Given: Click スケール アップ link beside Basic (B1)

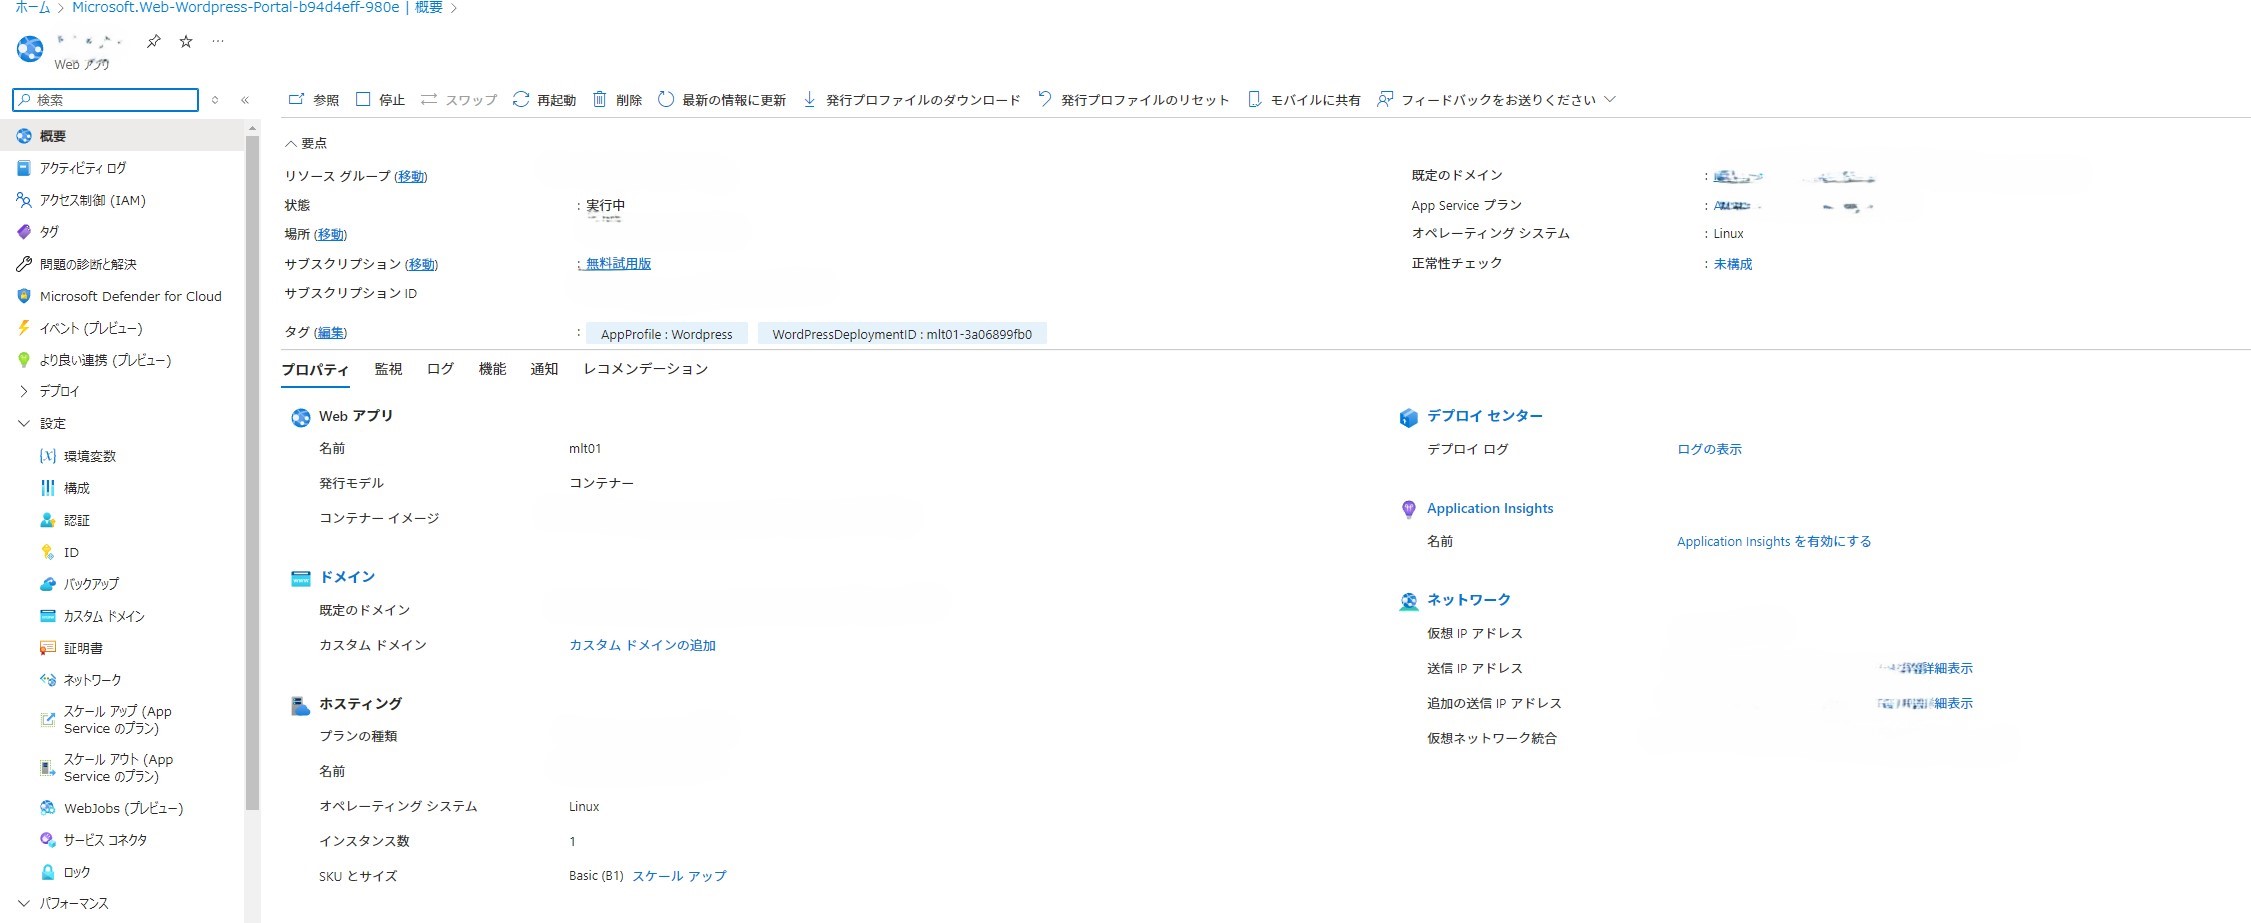Looking at the screenshot, I should [679, 876].
